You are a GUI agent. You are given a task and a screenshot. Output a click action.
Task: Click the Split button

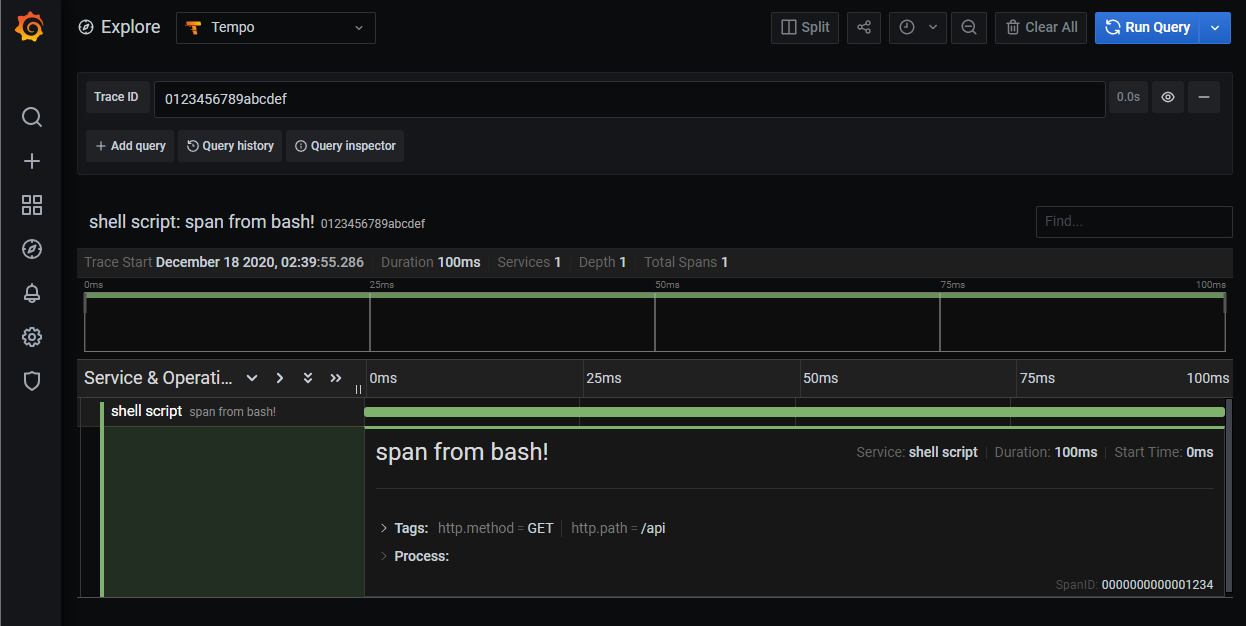pyautogui.click(x=805, y=28)
